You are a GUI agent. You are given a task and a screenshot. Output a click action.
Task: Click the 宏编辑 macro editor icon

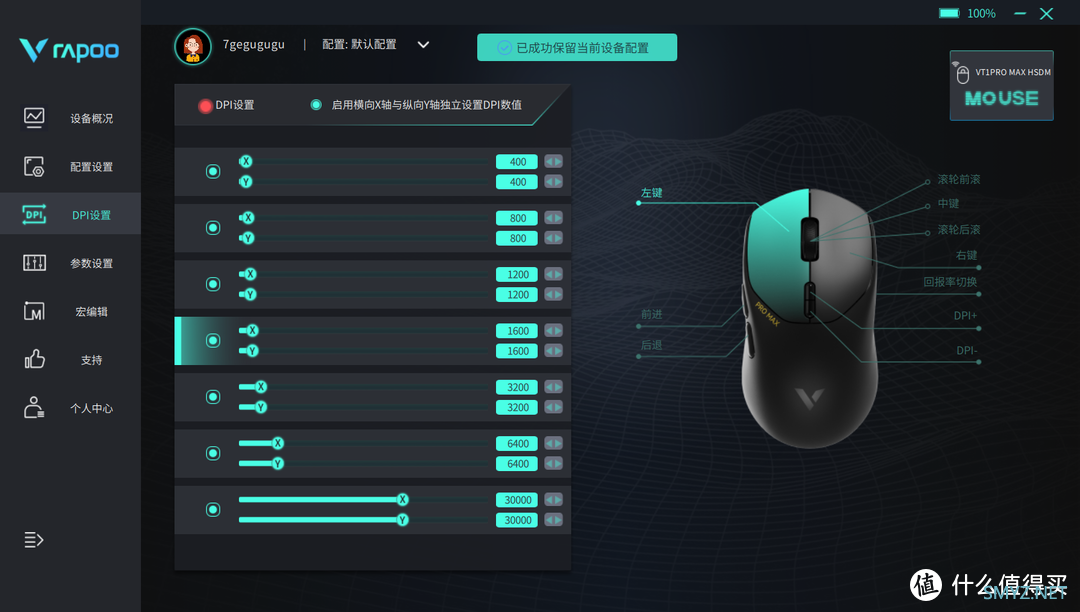tap(34, 311)
